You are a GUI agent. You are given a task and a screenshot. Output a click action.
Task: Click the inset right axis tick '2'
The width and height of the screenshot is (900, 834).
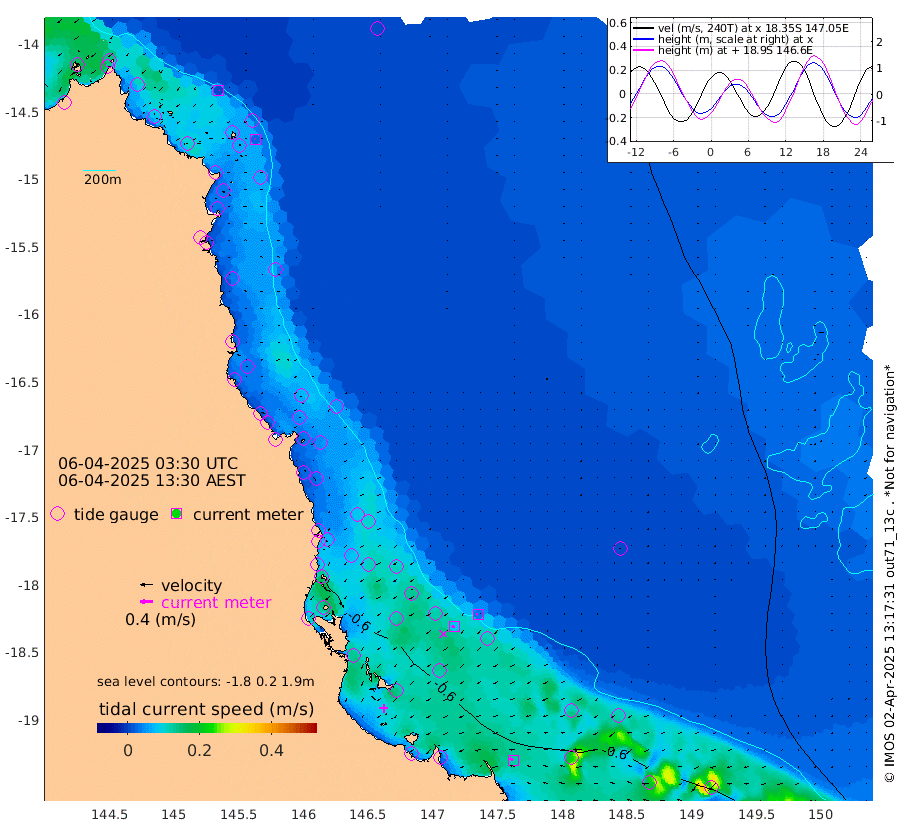(x=879, y=41)
